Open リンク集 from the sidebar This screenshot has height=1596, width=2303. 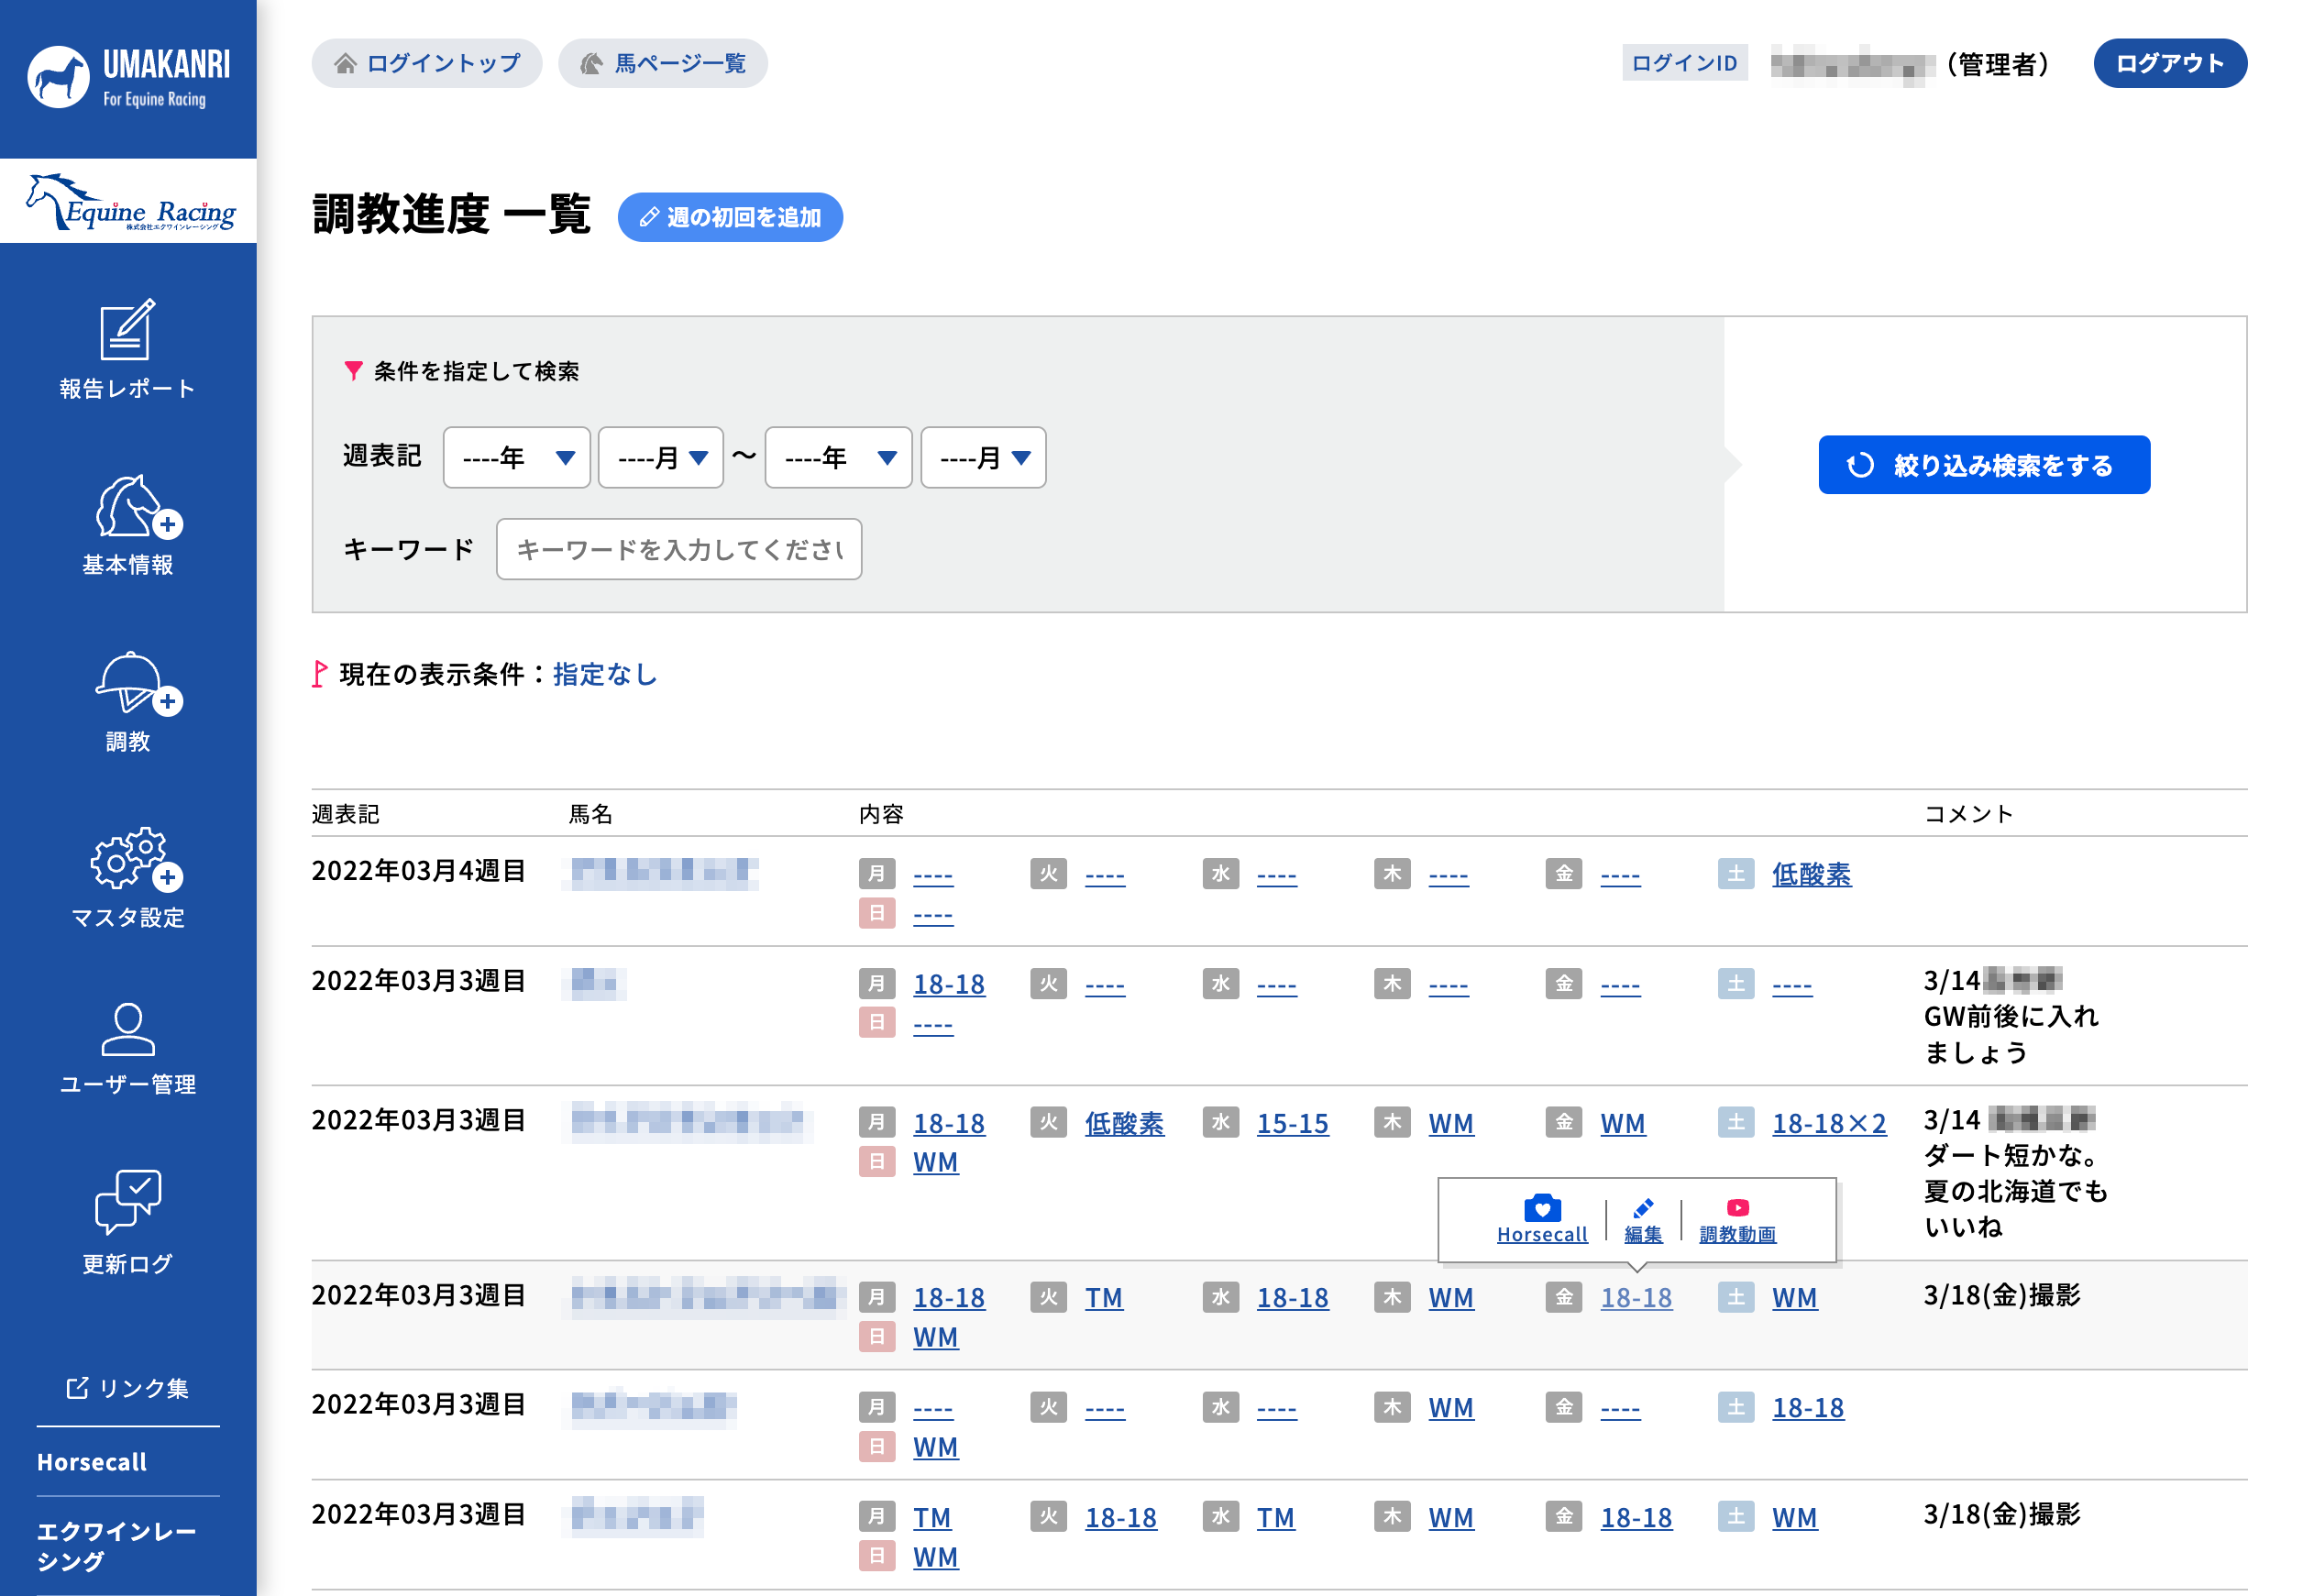(127, 1387)
